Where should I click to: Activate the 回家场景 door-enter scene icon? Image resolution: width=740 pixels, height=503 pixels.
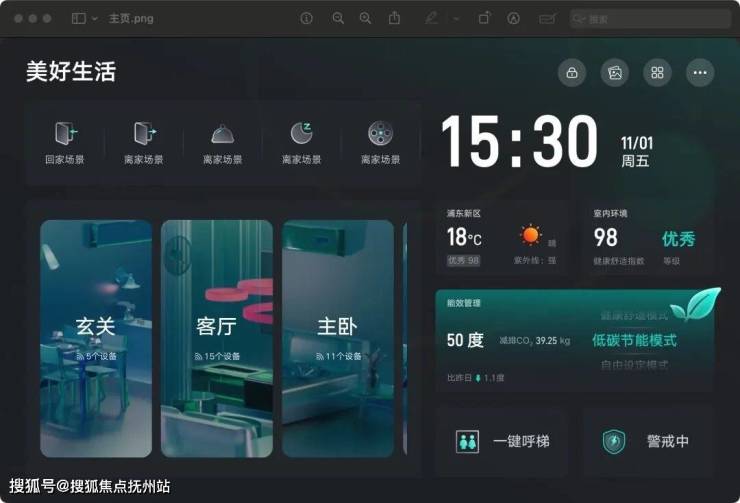[x=65, y=134]
